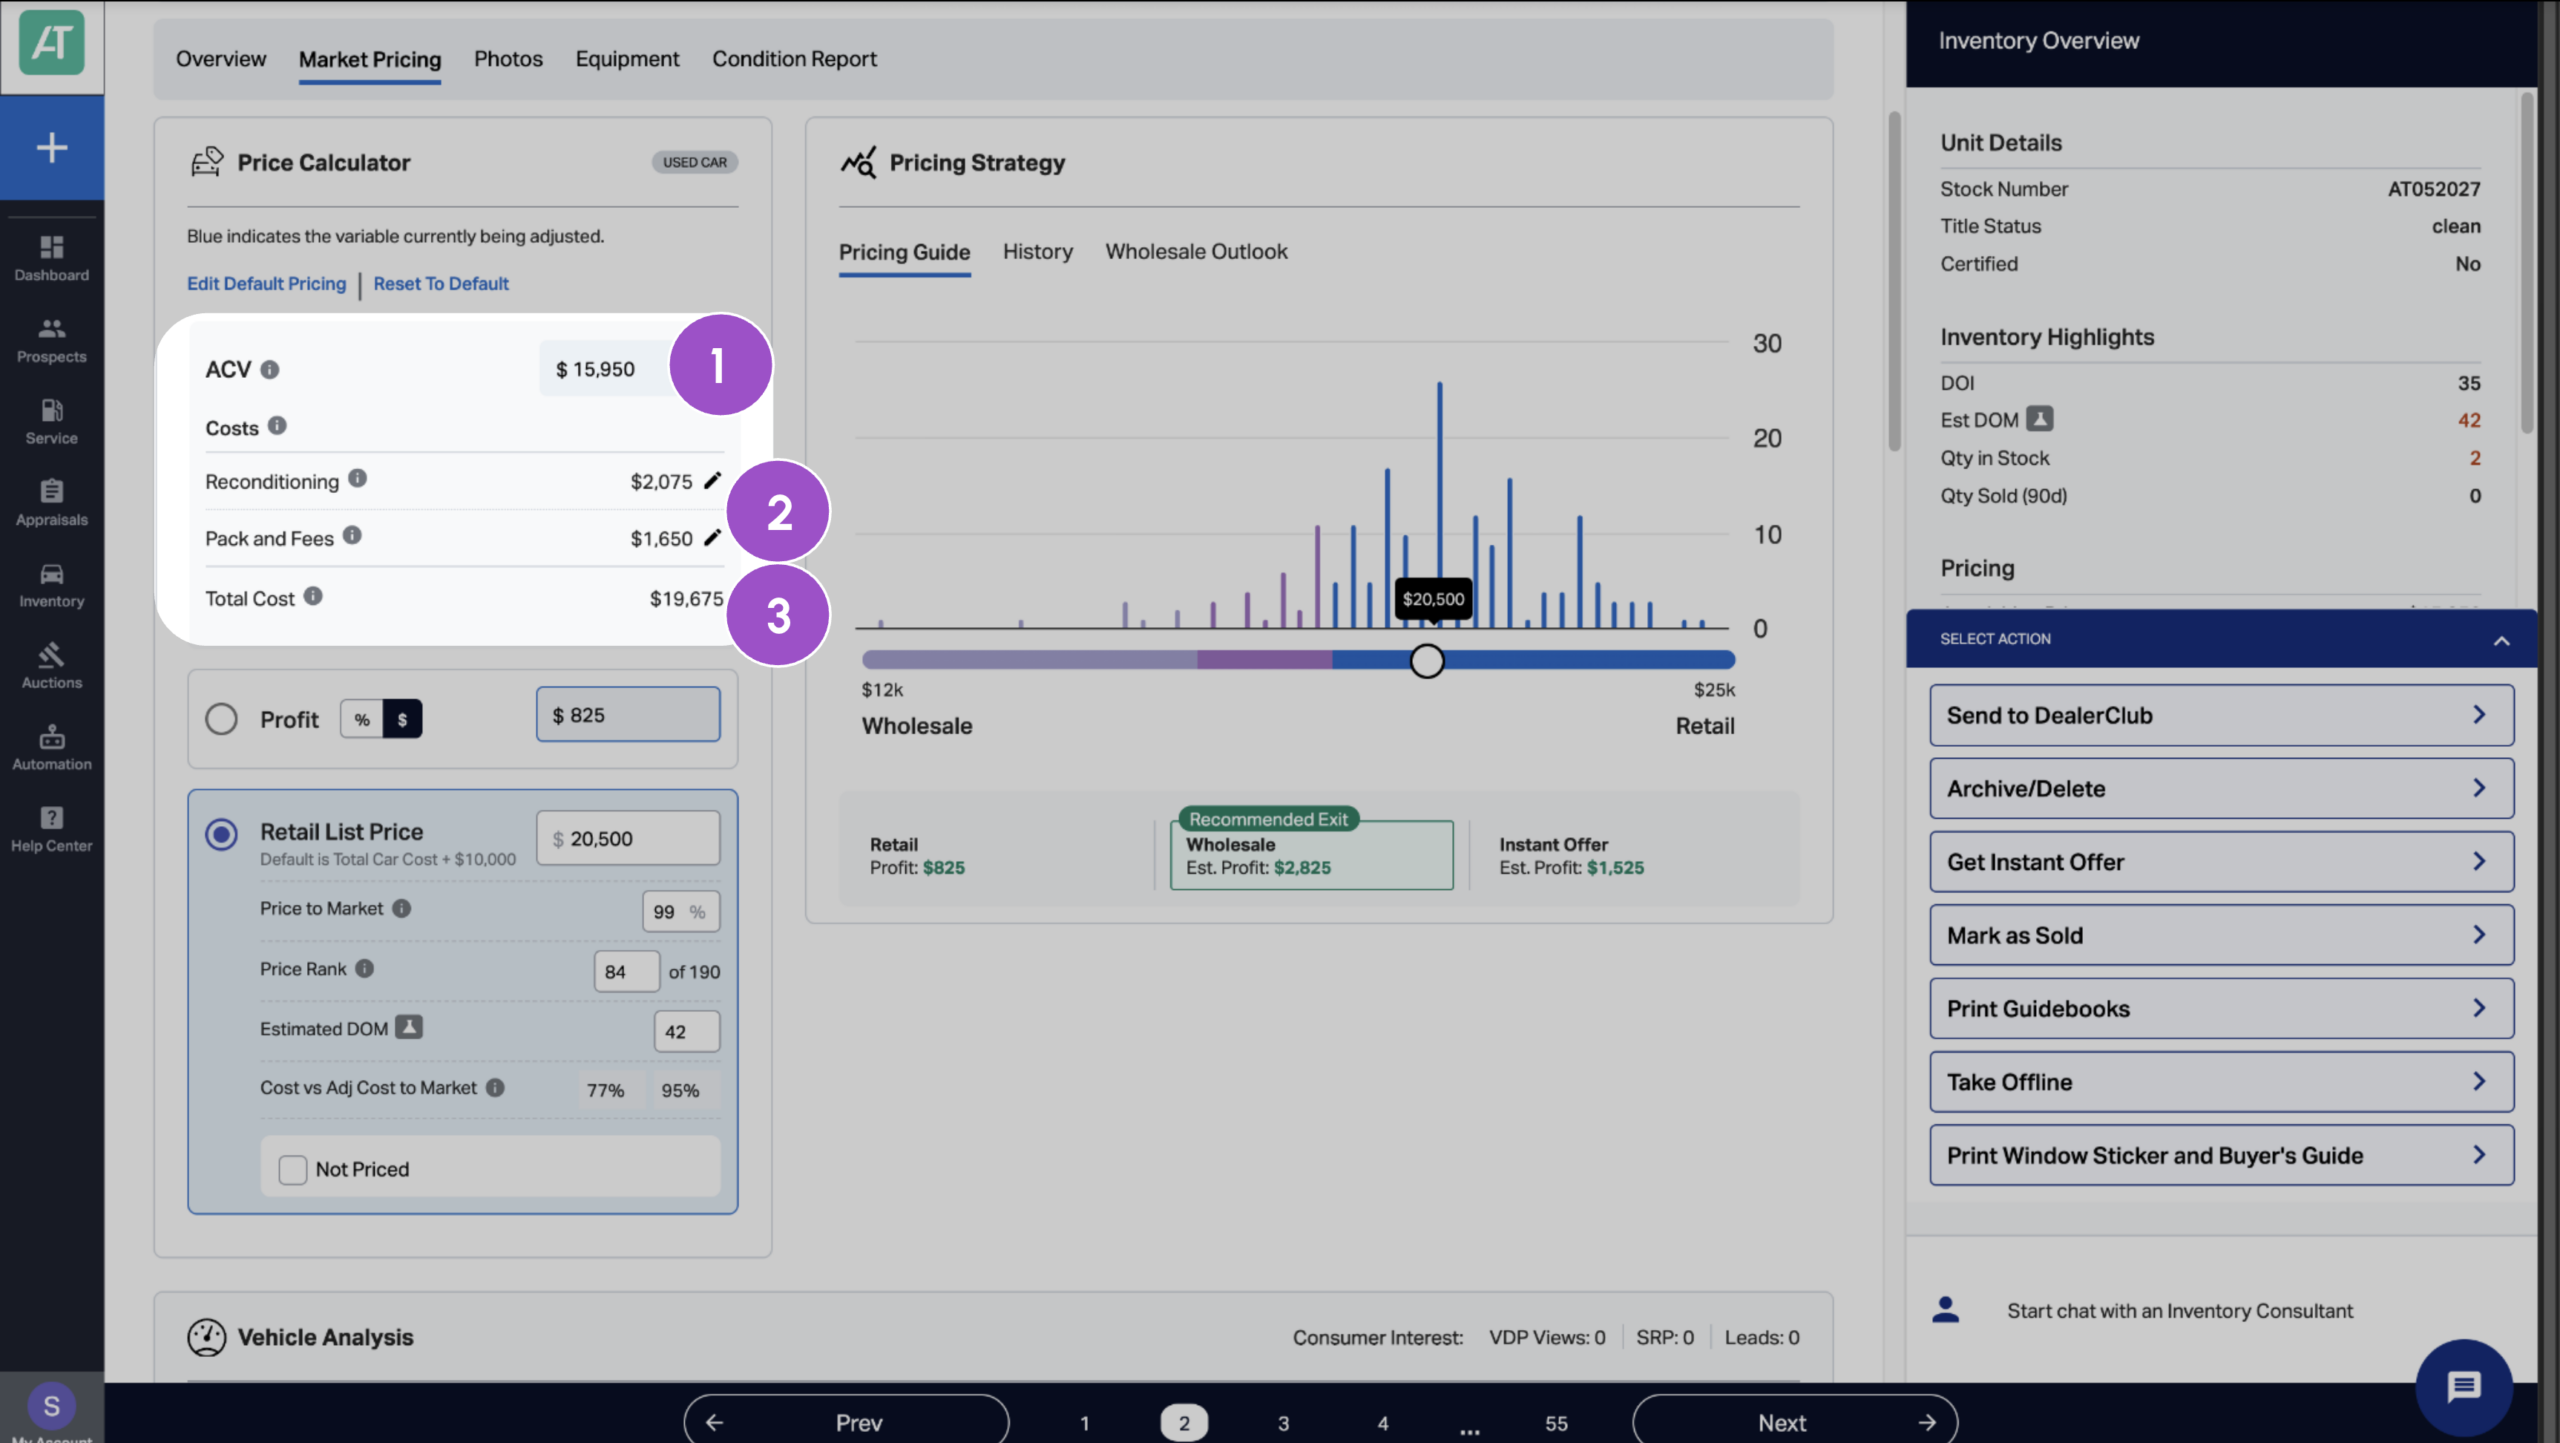Viewport: 2560px width, 1443px height.
Task: Open the Wholesale Outlook tab
Action: click(1196, 252)
